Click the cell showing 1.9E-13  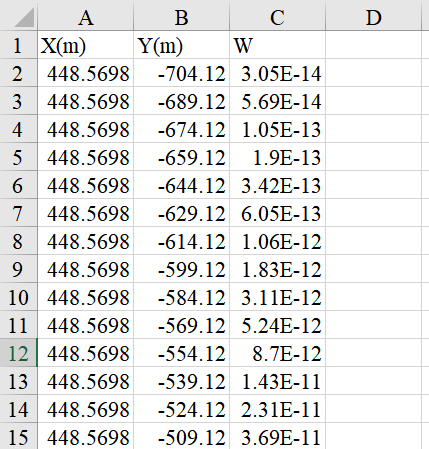pos(277,157)
